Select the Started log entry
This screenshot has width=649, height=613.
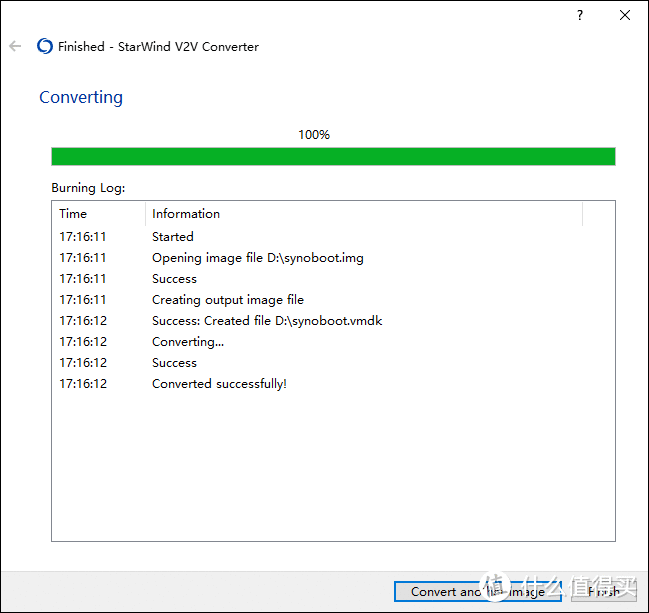(x=173, y=237)
